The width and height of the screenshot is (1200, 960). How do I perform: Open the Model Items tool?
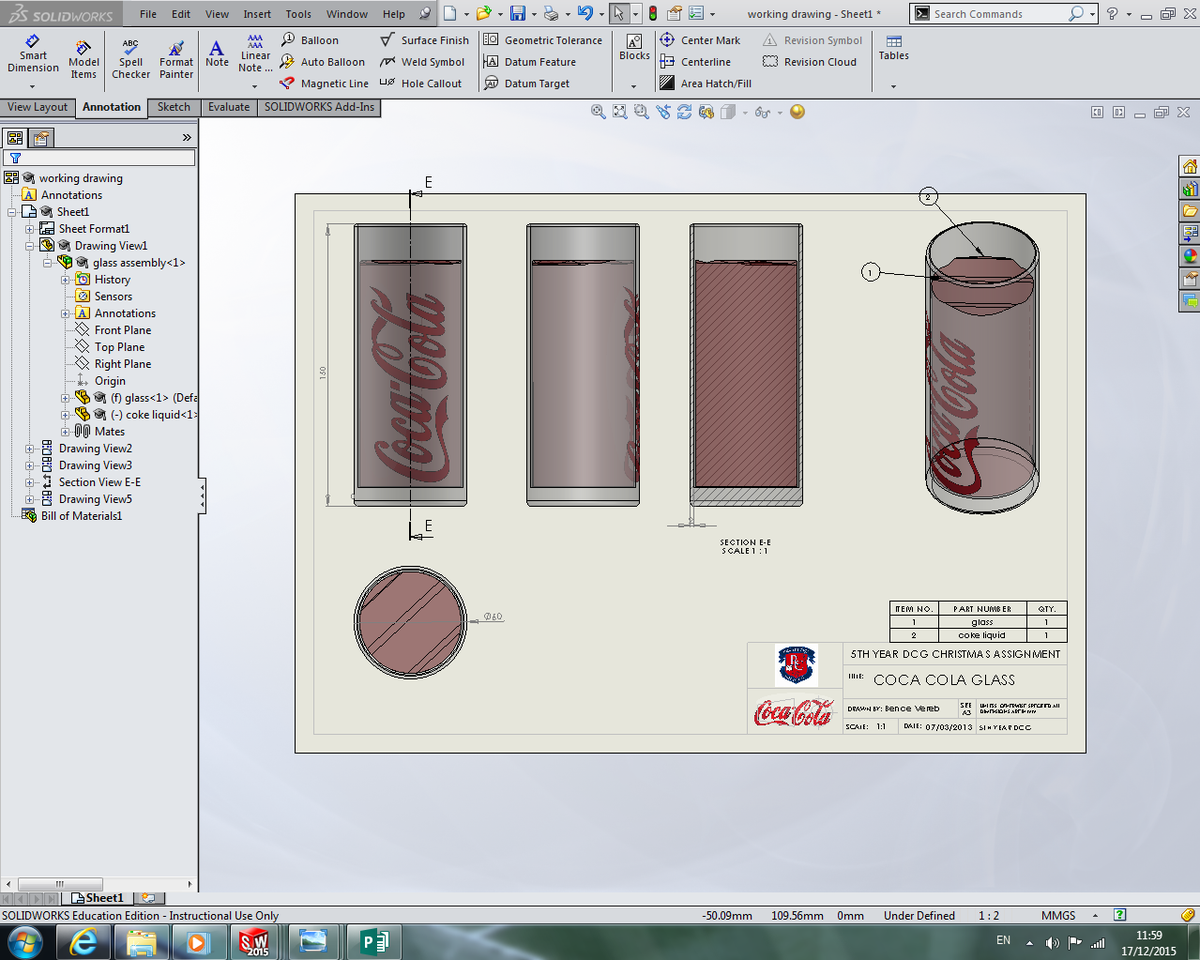(83, 60)
